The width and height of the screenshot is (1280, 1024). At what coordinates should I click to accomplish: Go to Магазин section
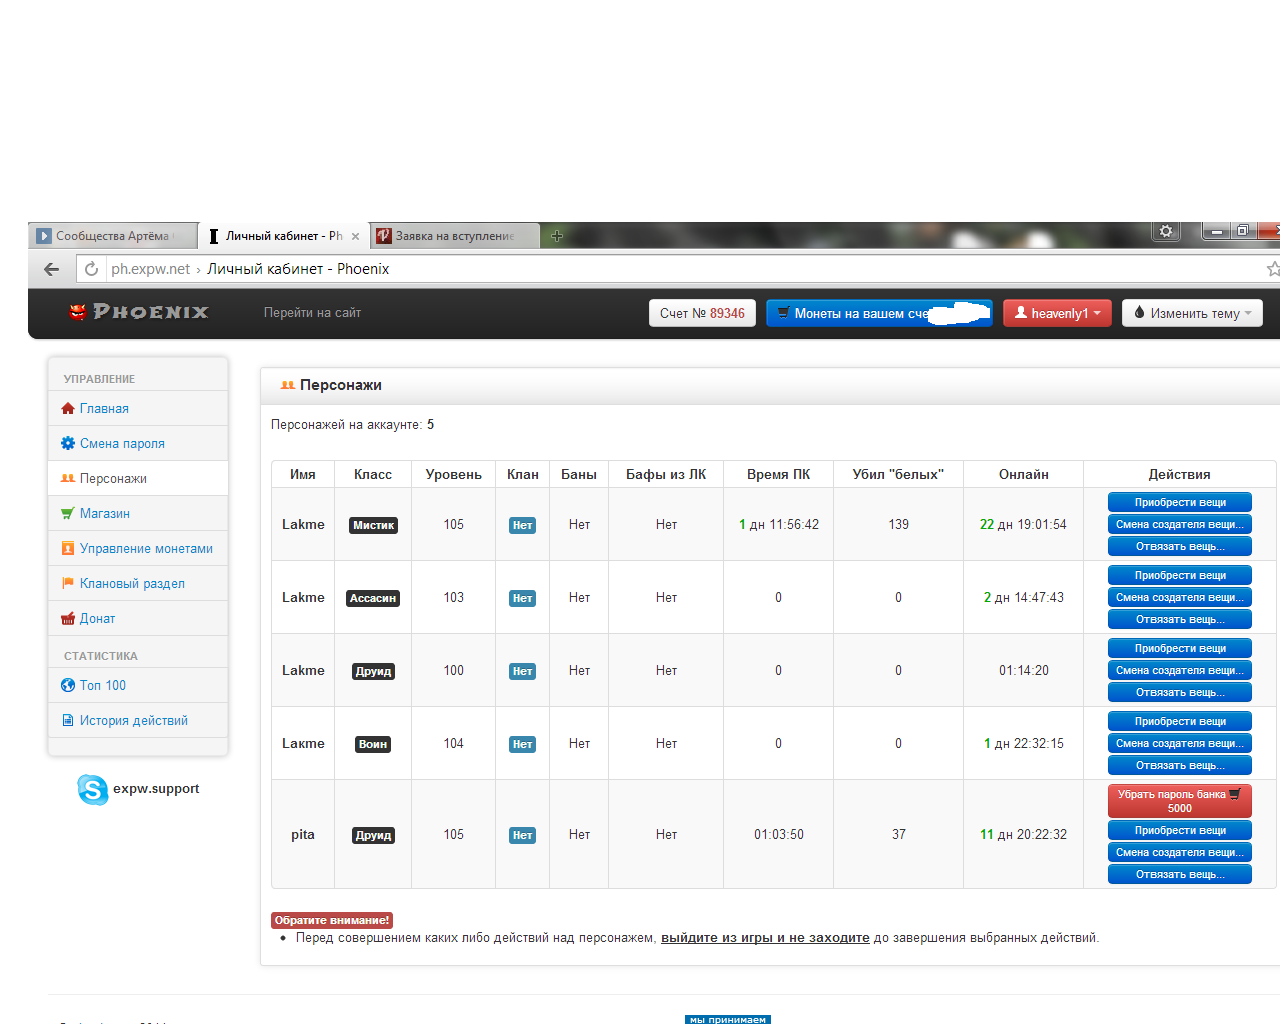[x=138, y=513]
